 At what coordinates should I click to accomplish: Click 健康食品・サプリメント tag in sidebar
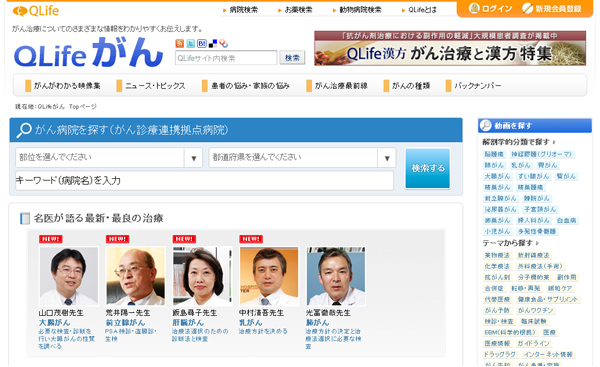(548, 299)
